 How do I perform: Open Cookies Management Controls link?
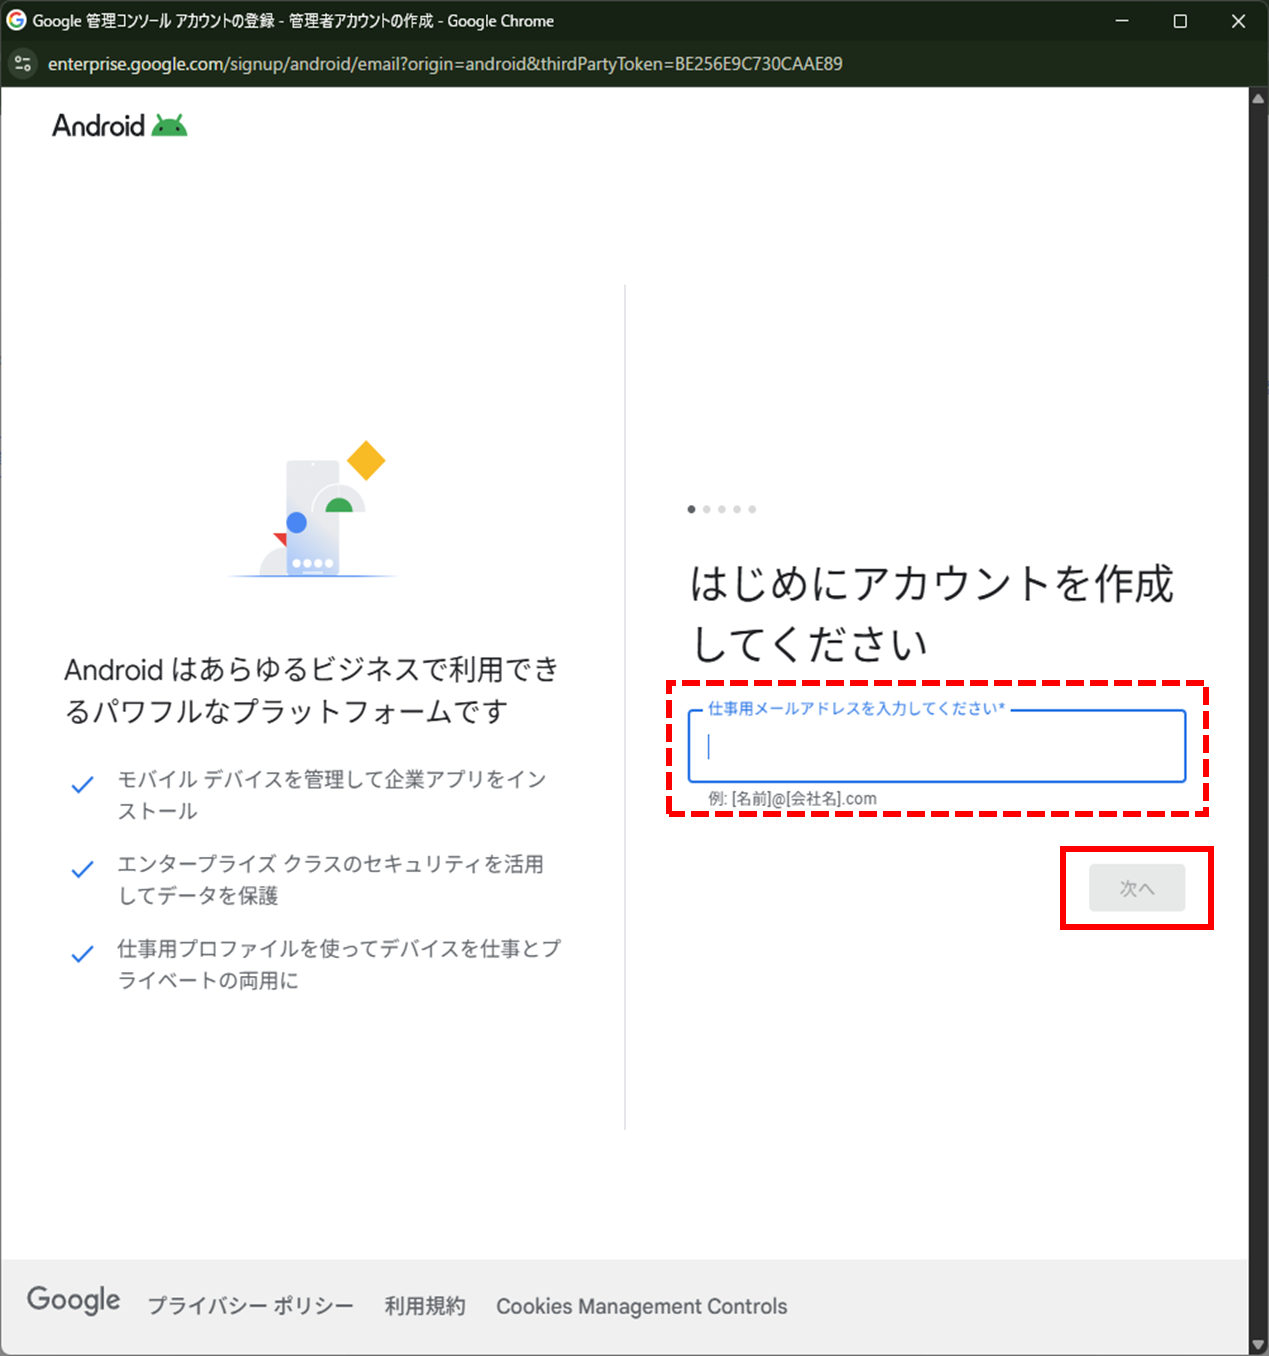coord(642,1306)
